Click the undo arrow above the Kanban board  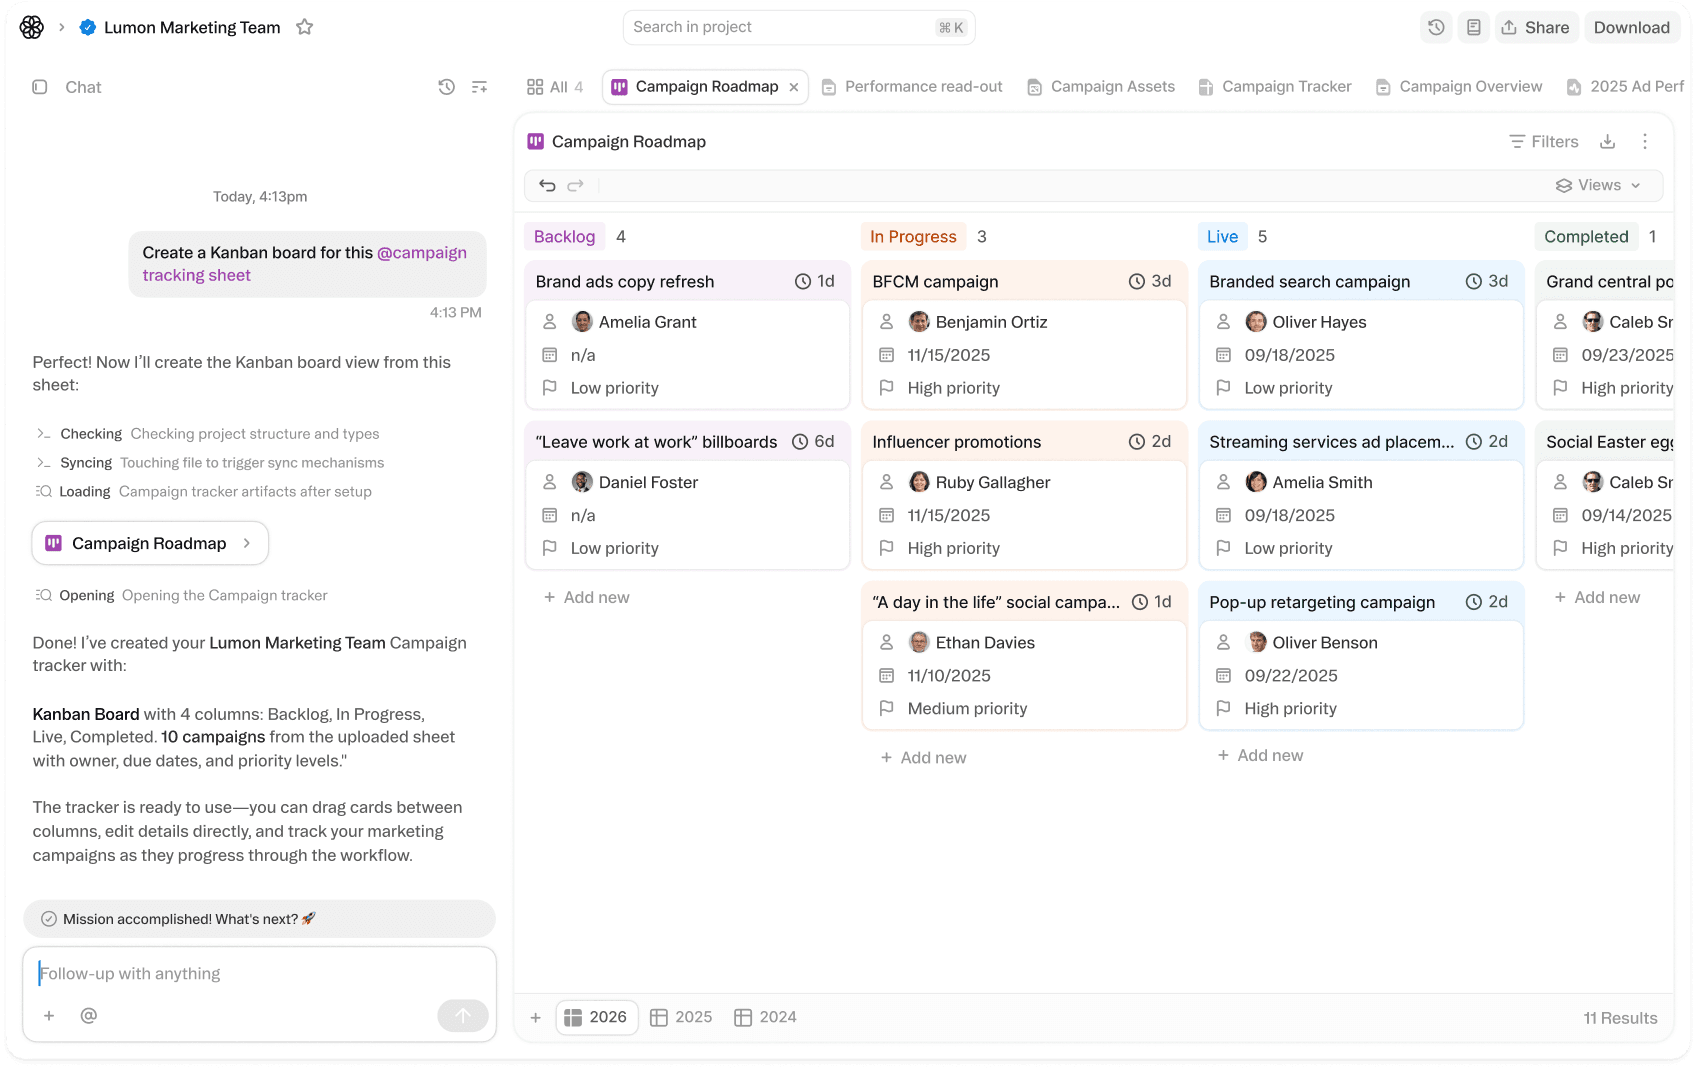coord(547,185)
